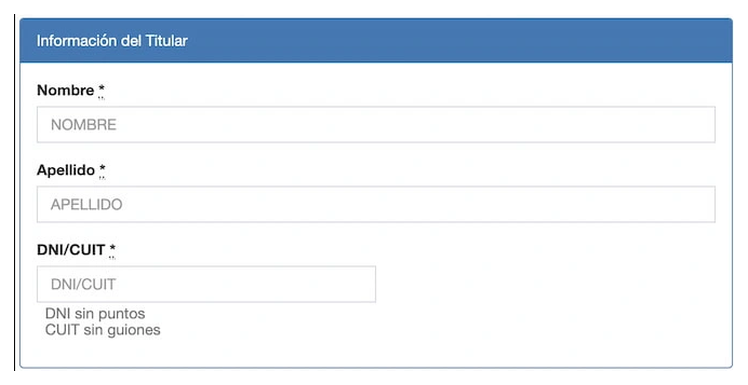Focus the Apellido text field
The height and width of the screenshot is (385, 748).
coord(376,204)
